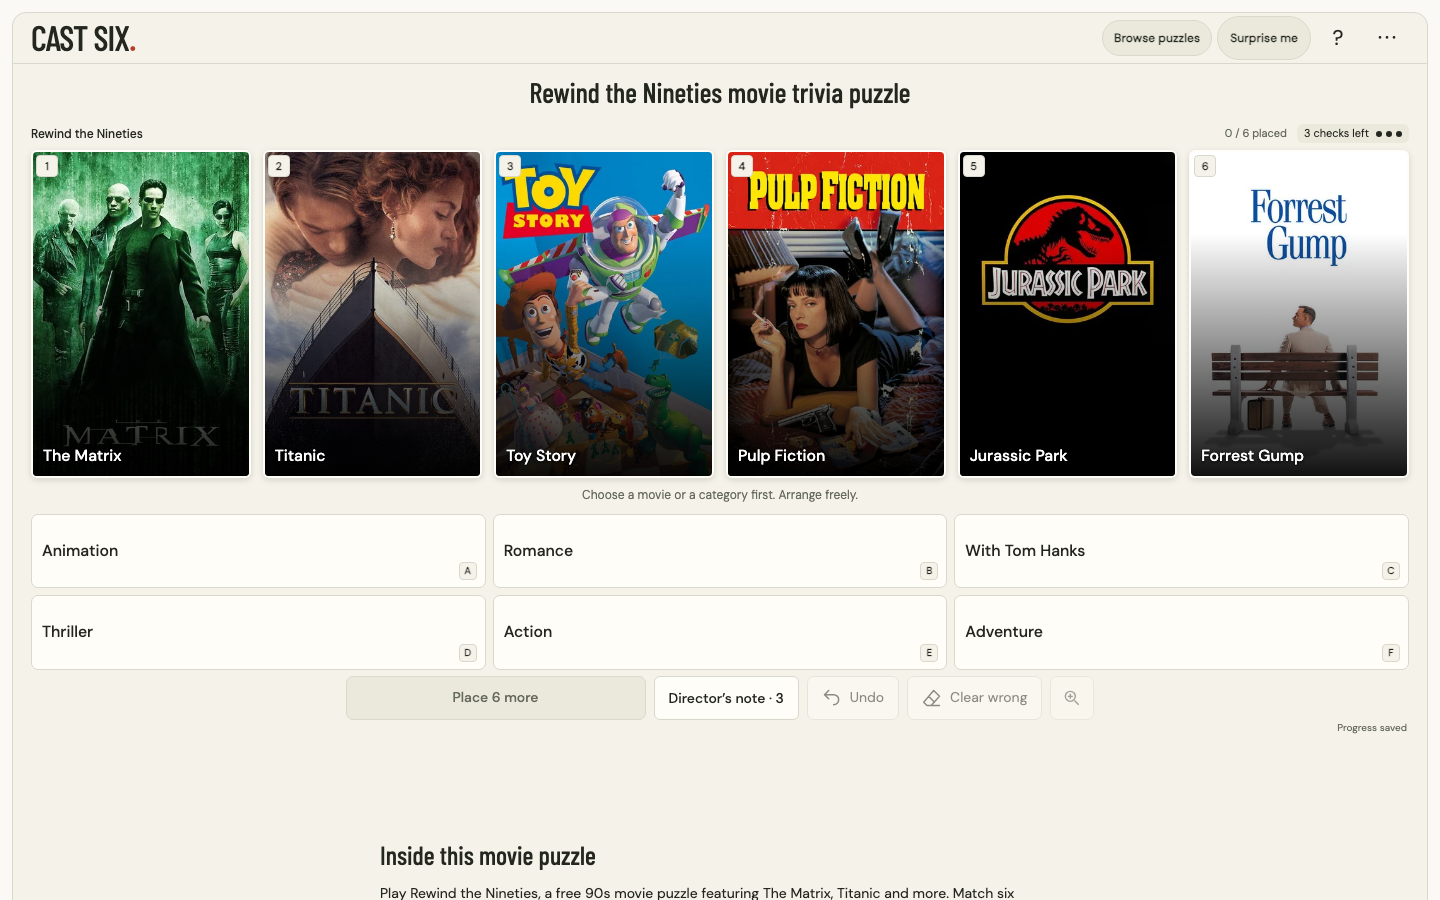
Task: Select the Romance category slot
Action: tap(720, 551)
